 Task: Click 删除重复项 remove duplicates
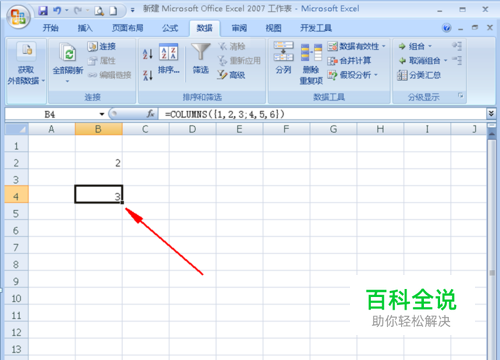tap(311, 64)
